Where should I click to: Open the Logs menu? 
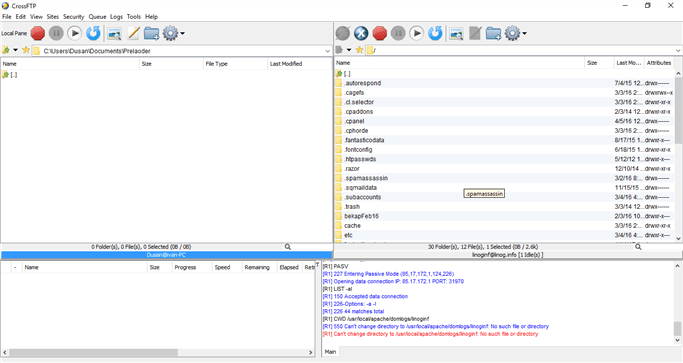click(116, 17)
